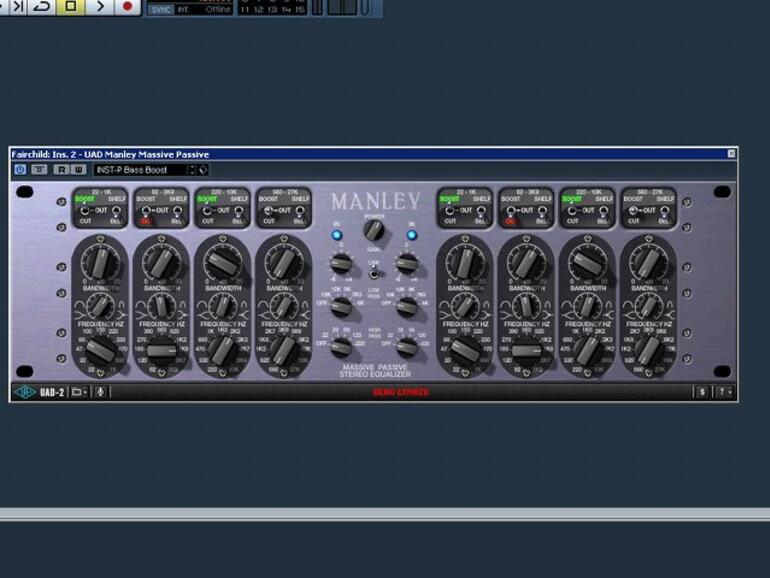Screen dimensions: 770x578
Task: Click the microphone icon in UAD toolbar
Action: click(x=100, y=392)
